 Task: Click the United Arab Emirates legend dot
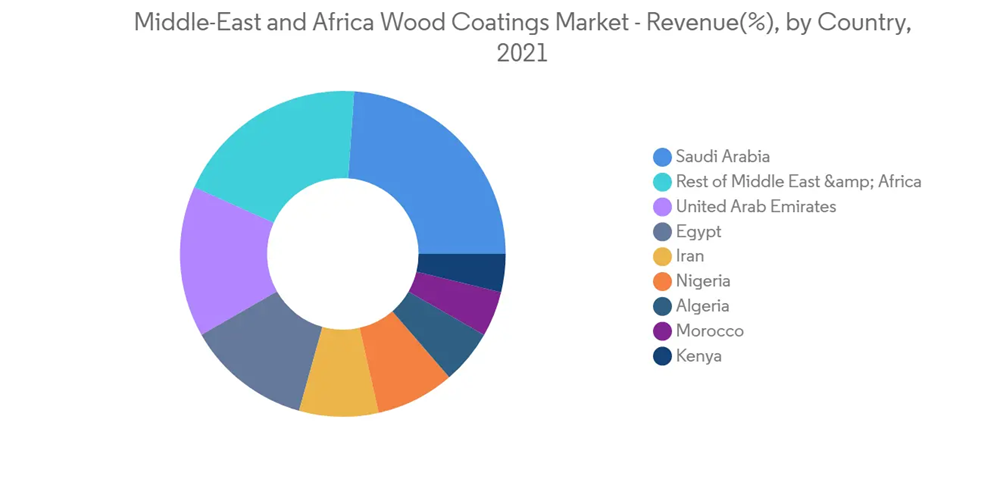(x=662, y=207)
